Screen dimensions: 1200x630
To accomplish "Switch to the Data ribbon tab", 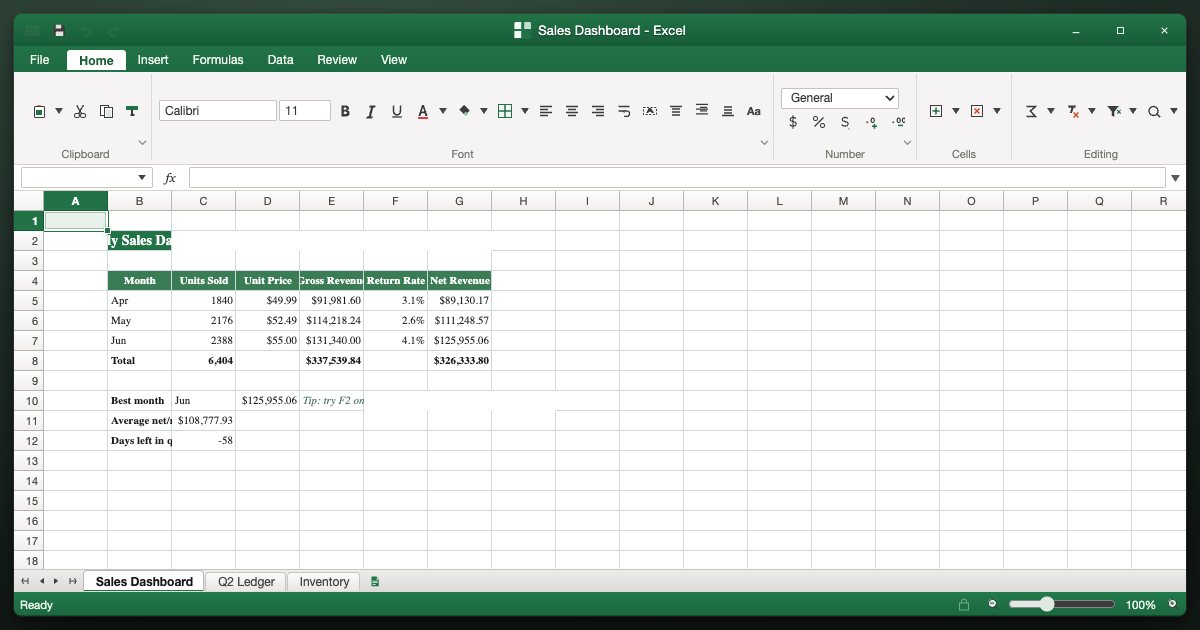I will click(x=281, y=60).
